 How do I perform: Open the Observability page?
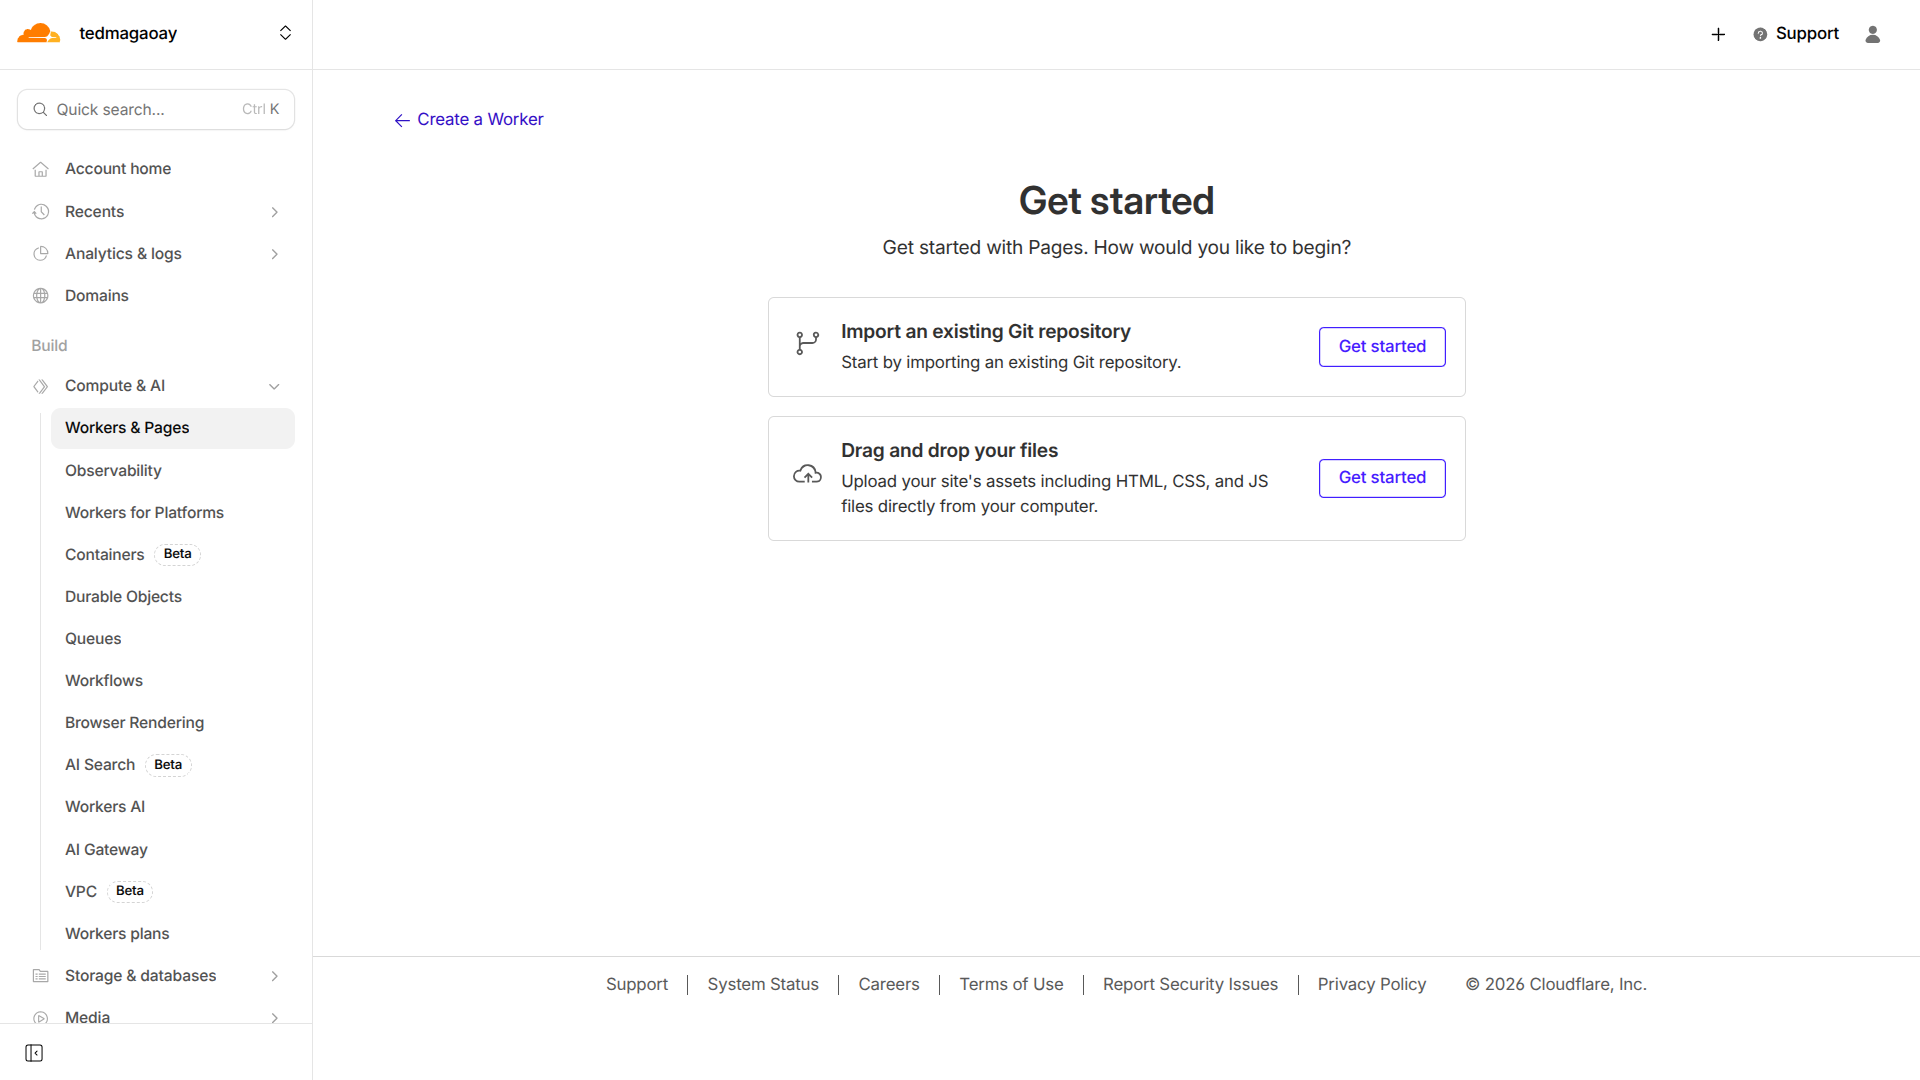coord(113,471)
